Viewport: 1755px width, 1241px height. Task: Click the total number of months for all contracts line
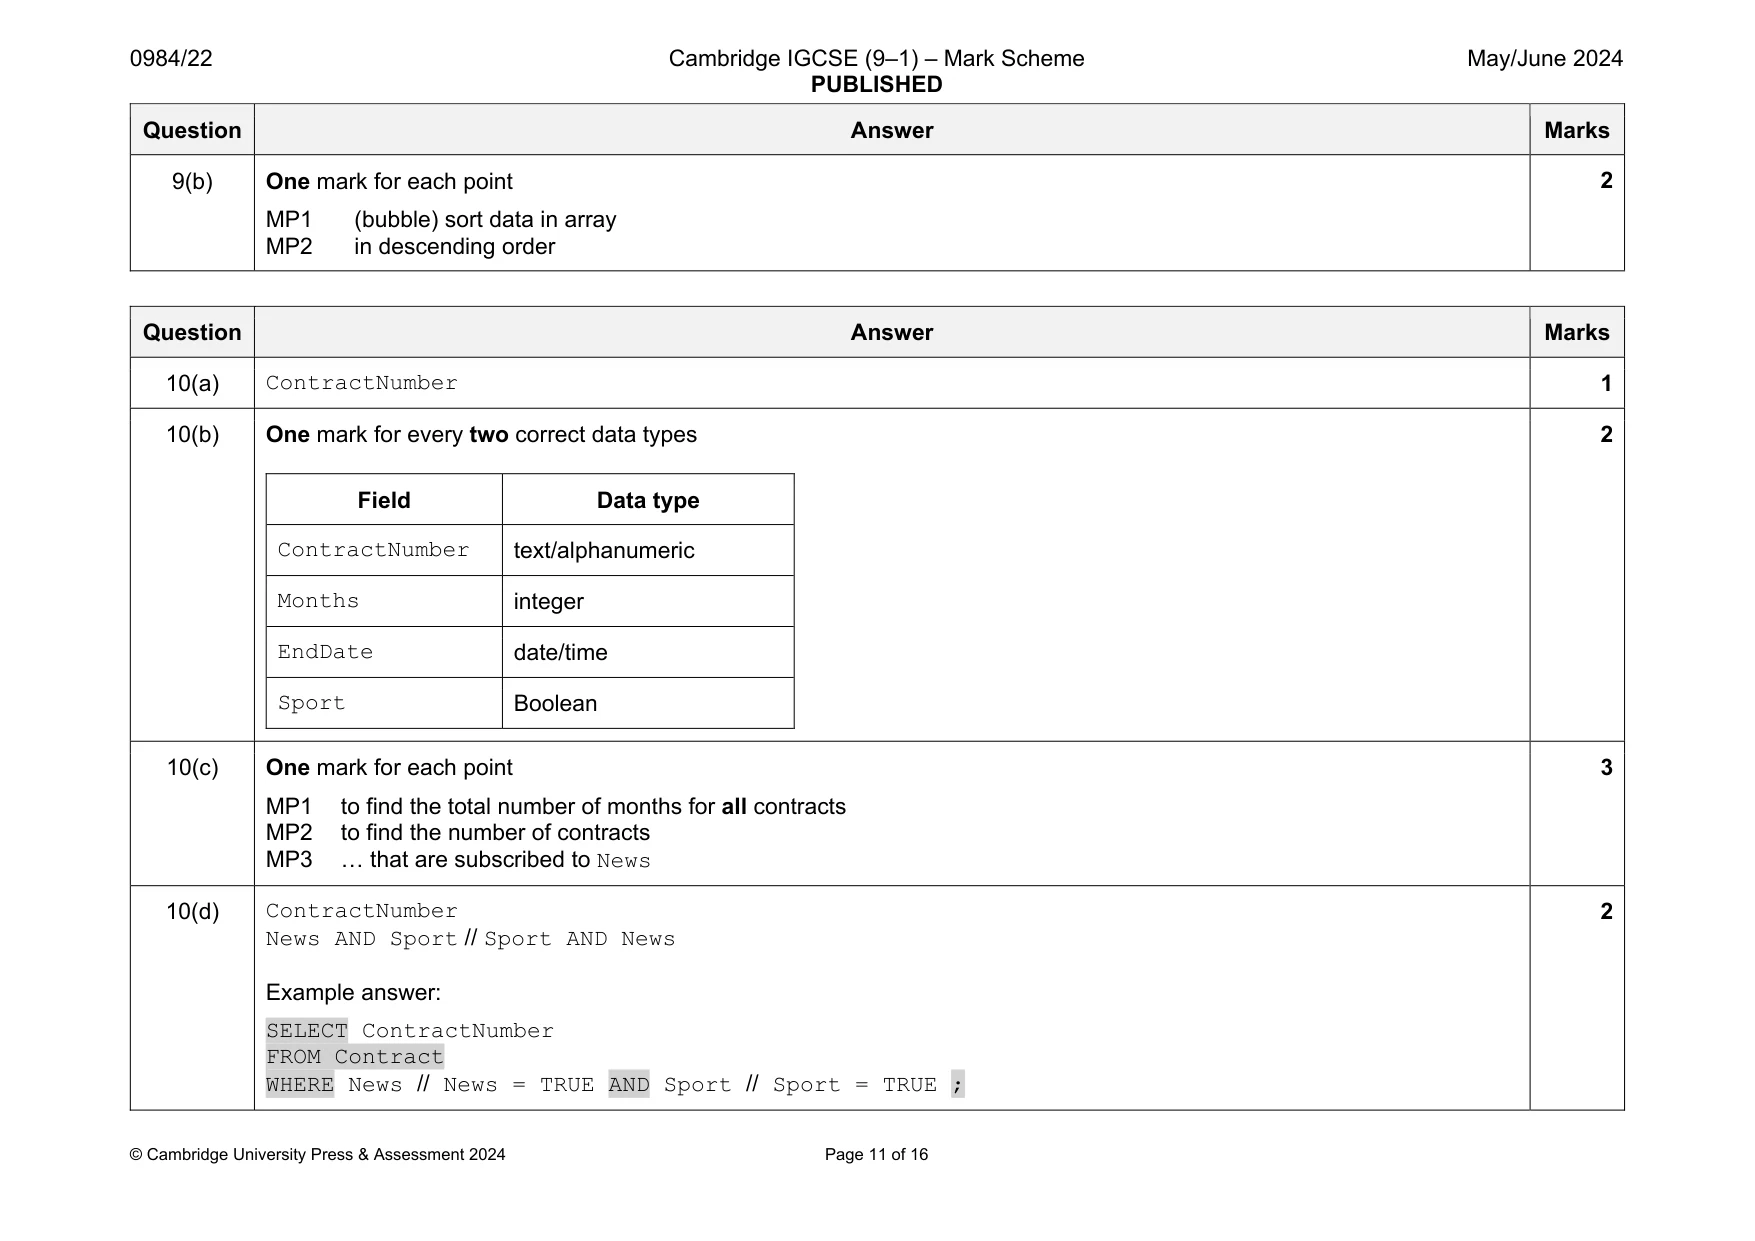click(x=556, y=807)
